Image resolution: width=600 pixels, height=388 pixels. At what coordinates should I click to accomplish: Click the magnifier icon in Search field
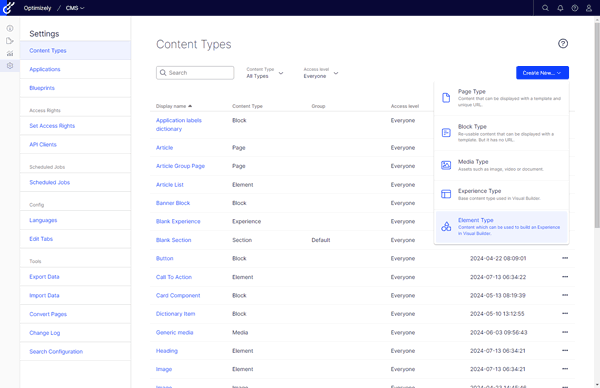(x=163, y=73)
